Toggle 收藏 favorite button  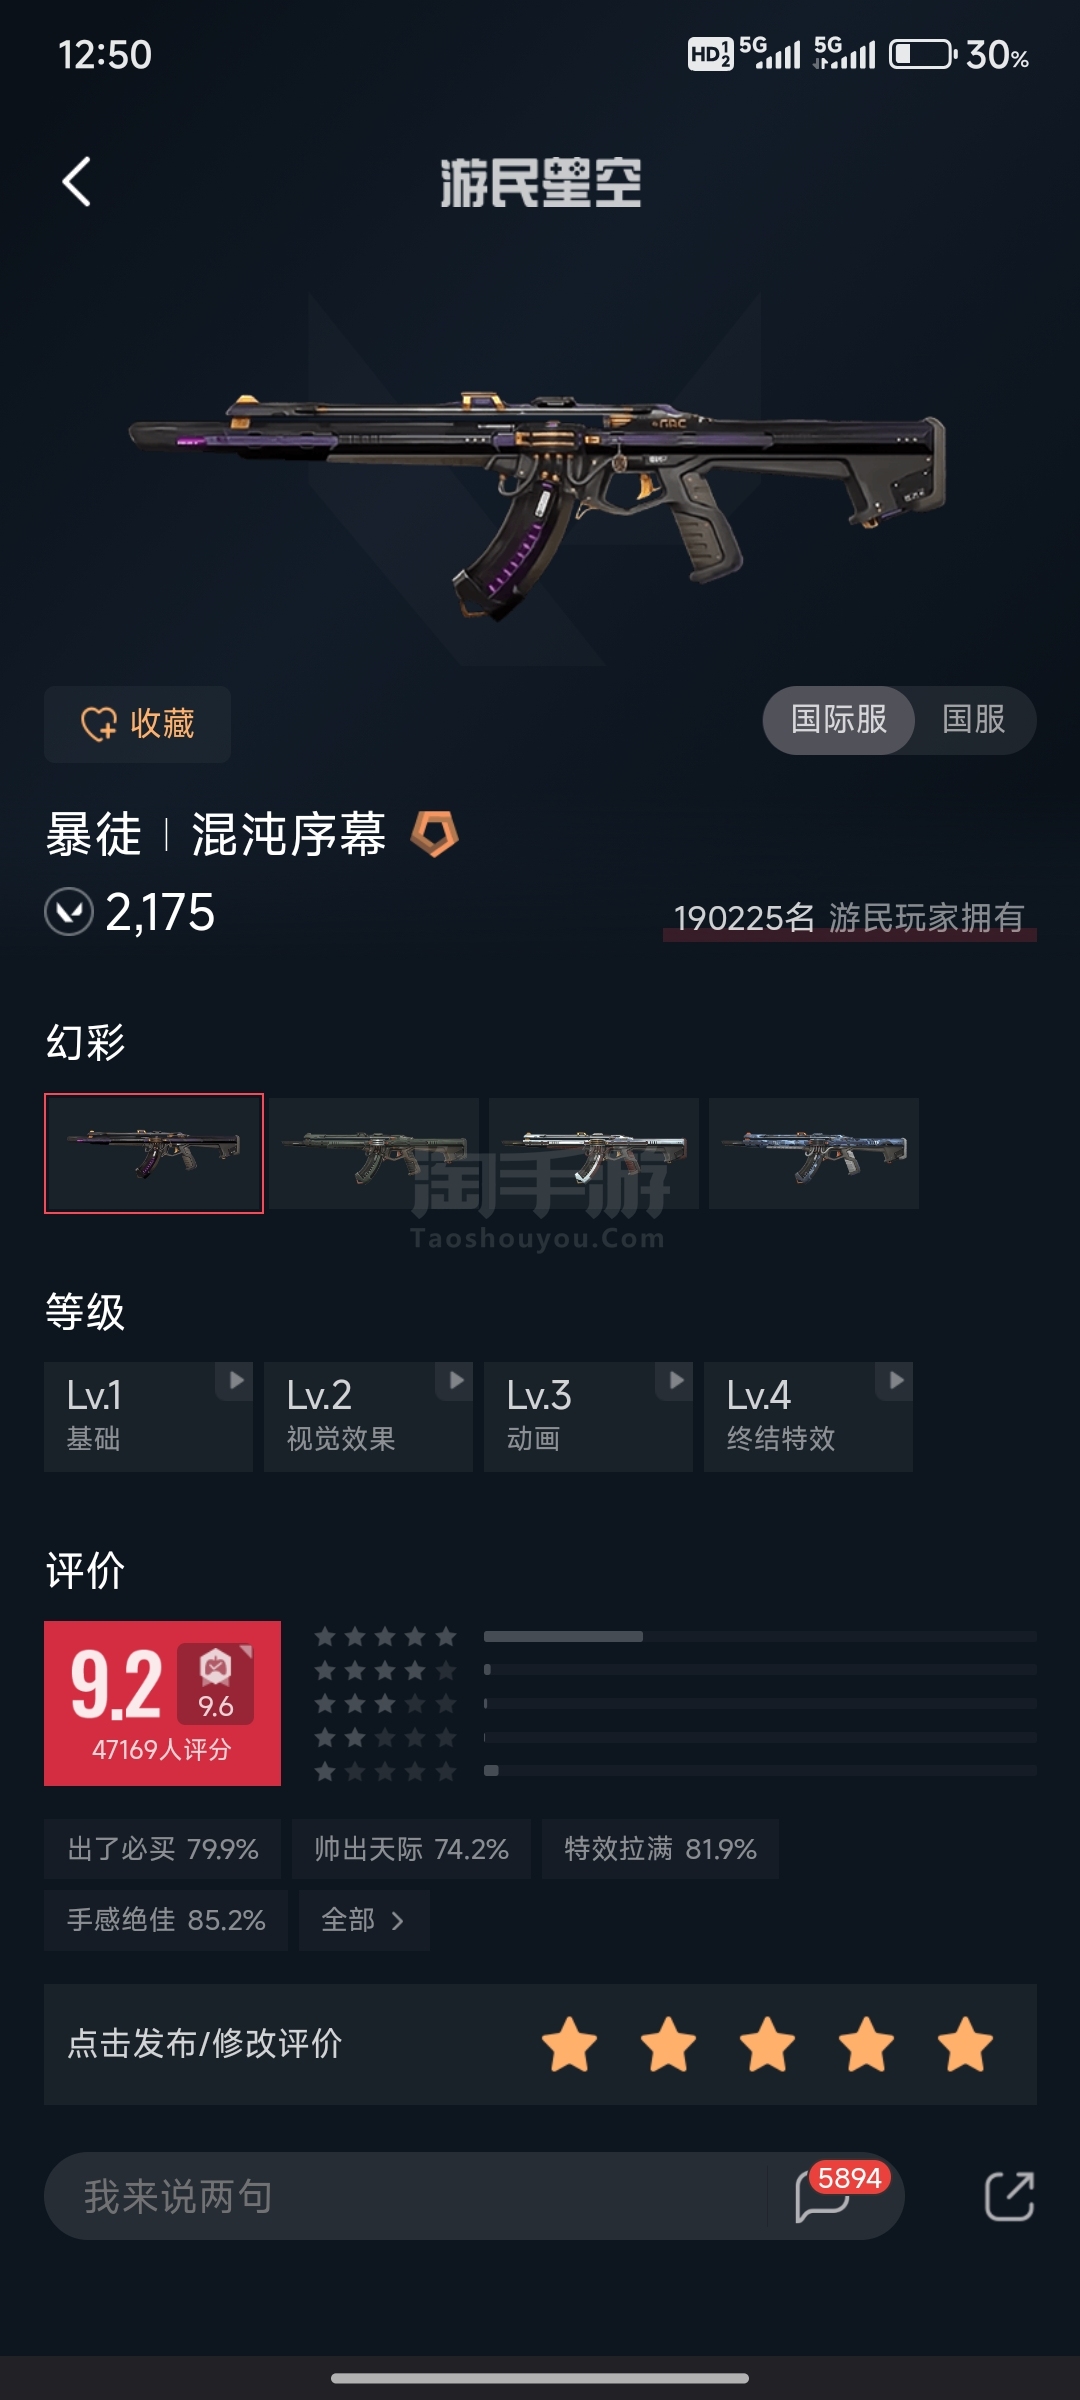click(x=137, y=724)
